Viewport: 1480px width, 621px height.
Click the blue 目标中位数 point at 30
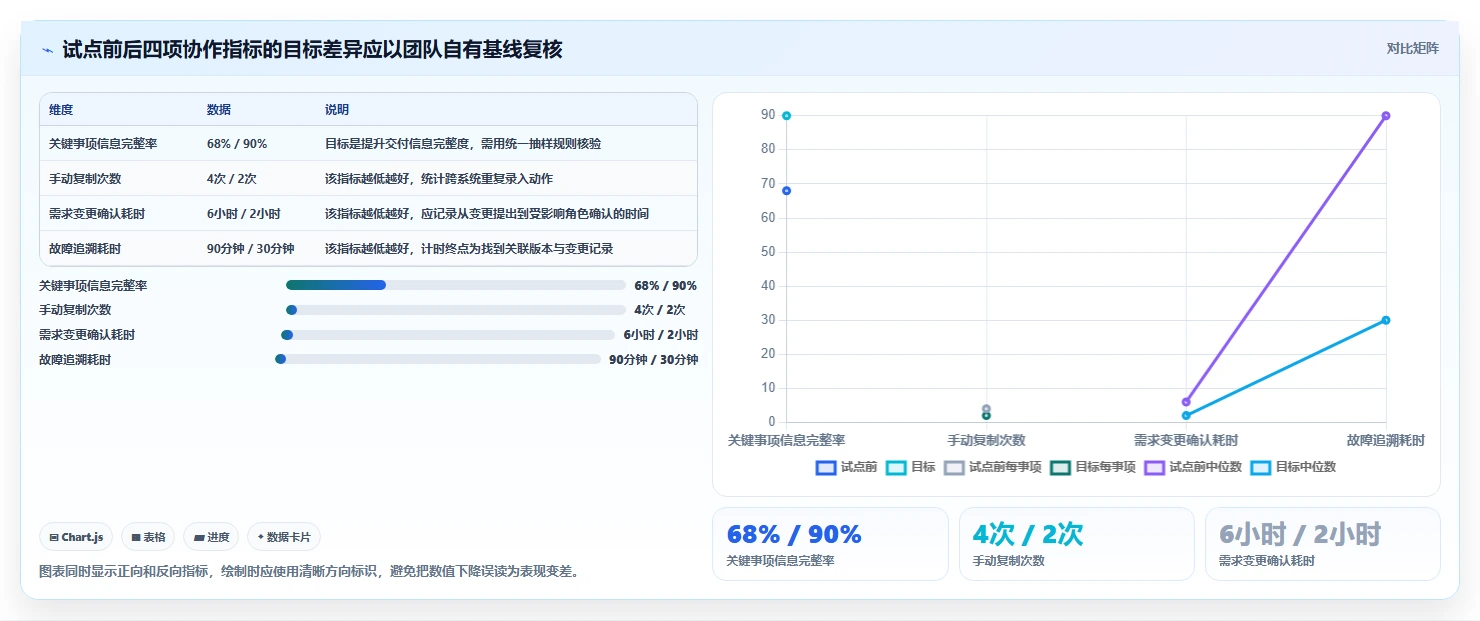(1386, 320)
